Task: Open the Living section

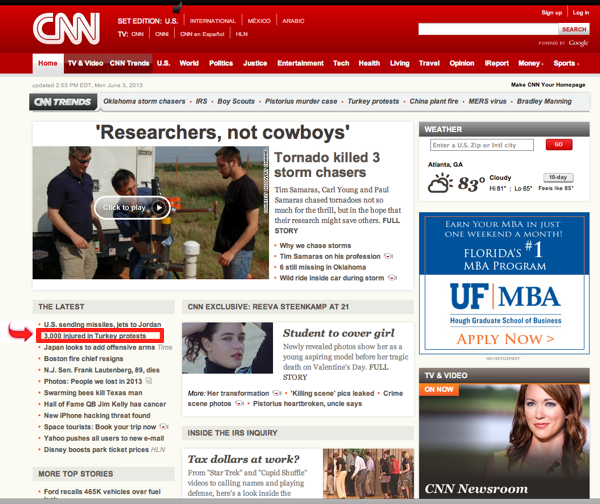Action: click(x=399, y=63)
